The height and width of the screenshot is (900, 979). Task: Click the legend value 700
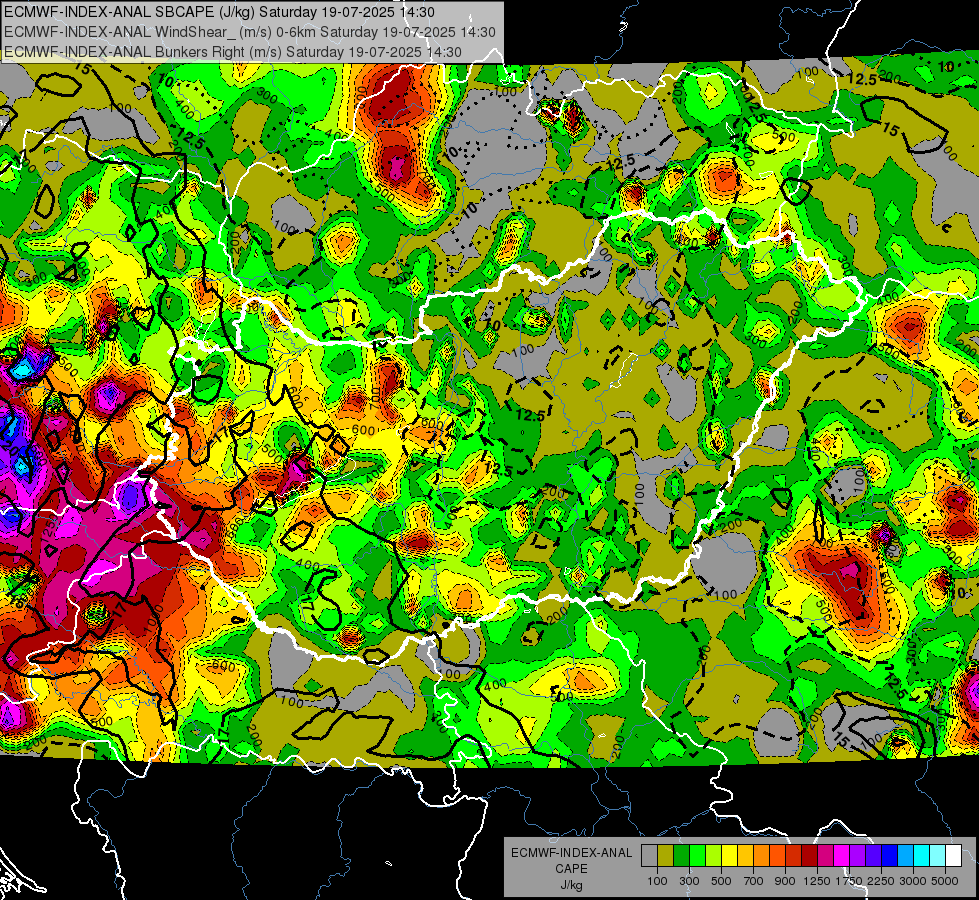(754, 881)
